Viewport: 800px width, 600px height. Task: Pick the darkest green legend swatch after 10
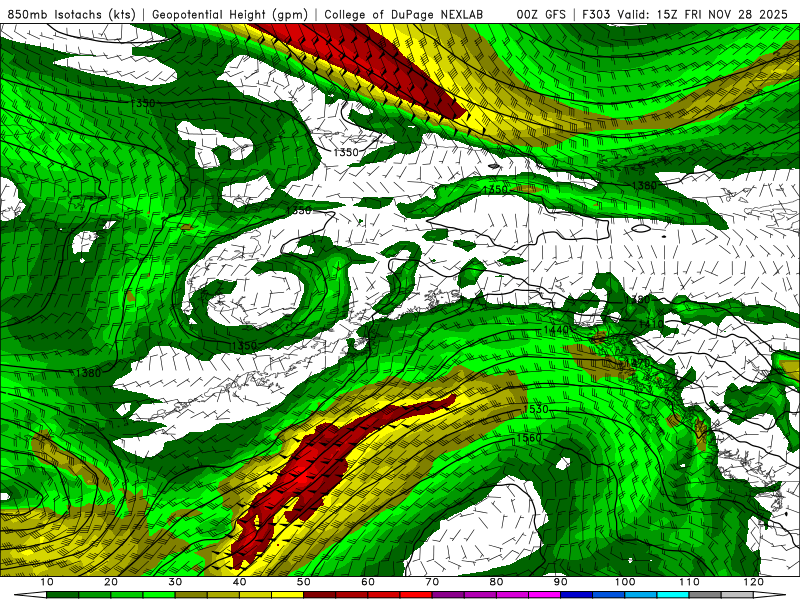(x=62, y=596)
